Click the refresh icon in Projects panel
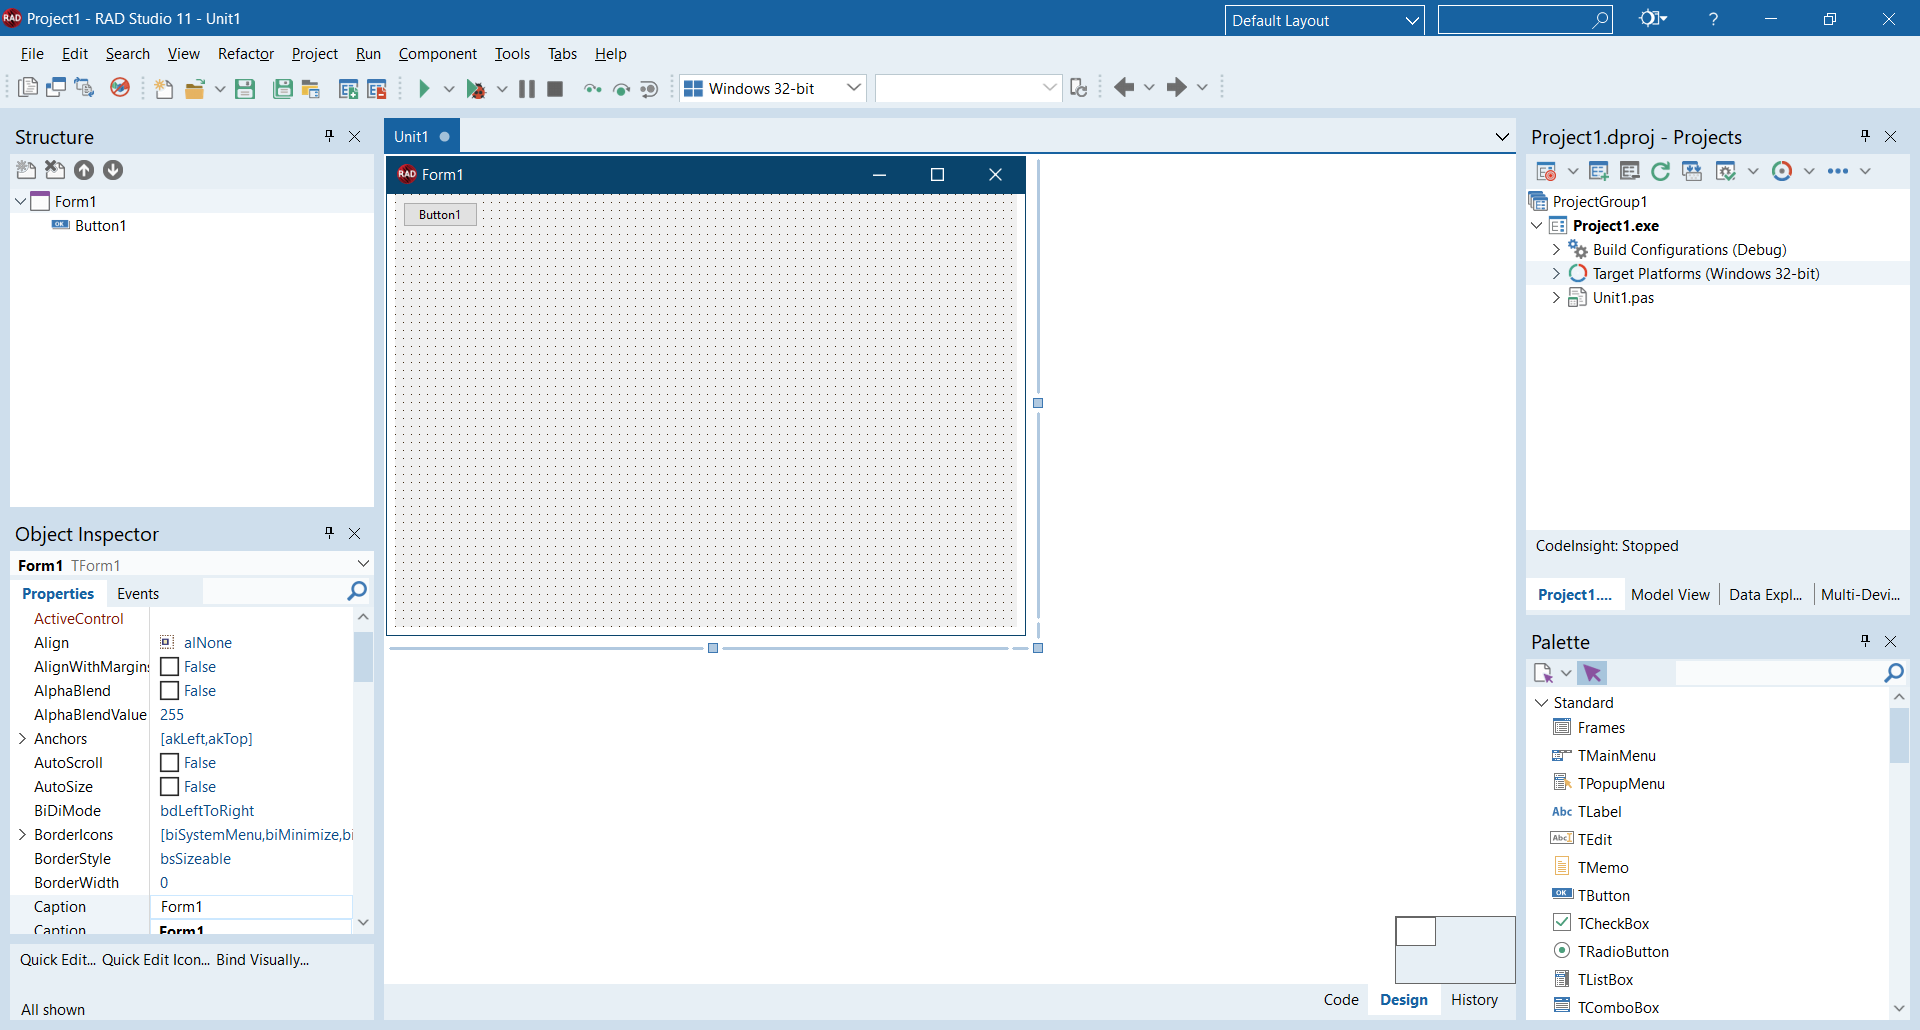 tap(1661, 171)
